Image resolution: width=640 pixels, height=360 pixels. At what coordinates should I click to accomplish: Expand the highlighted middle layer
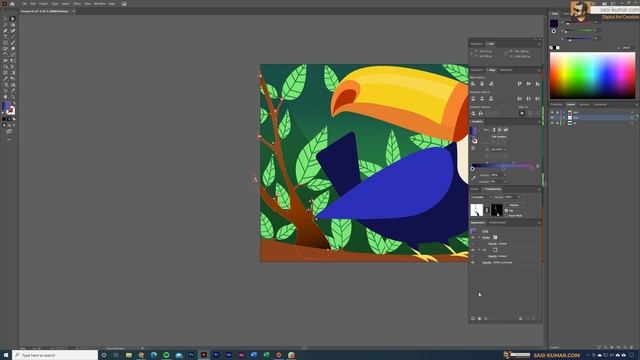564,117
